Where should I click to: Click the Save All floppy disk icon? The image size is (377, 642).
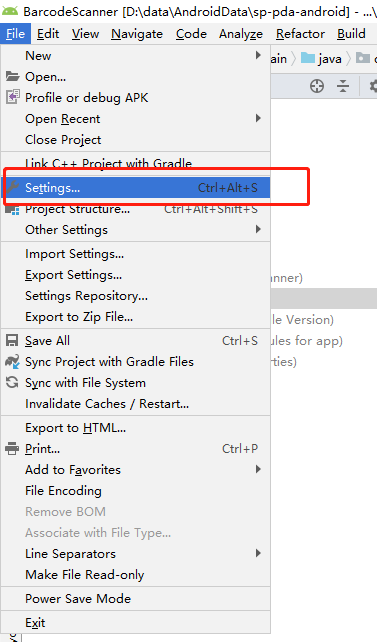[12, 341]
